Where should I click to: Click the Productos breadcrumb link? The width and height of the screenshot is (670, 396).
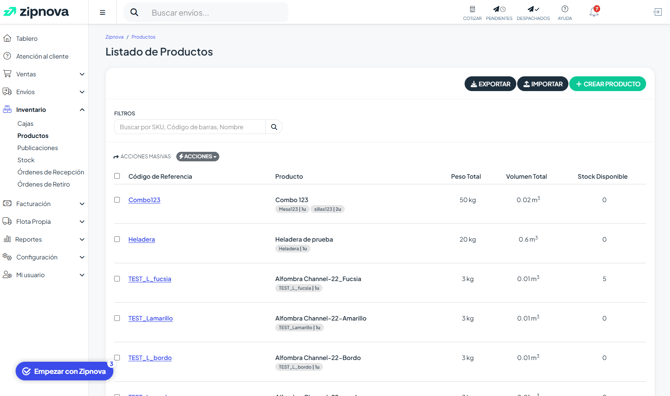143,37
